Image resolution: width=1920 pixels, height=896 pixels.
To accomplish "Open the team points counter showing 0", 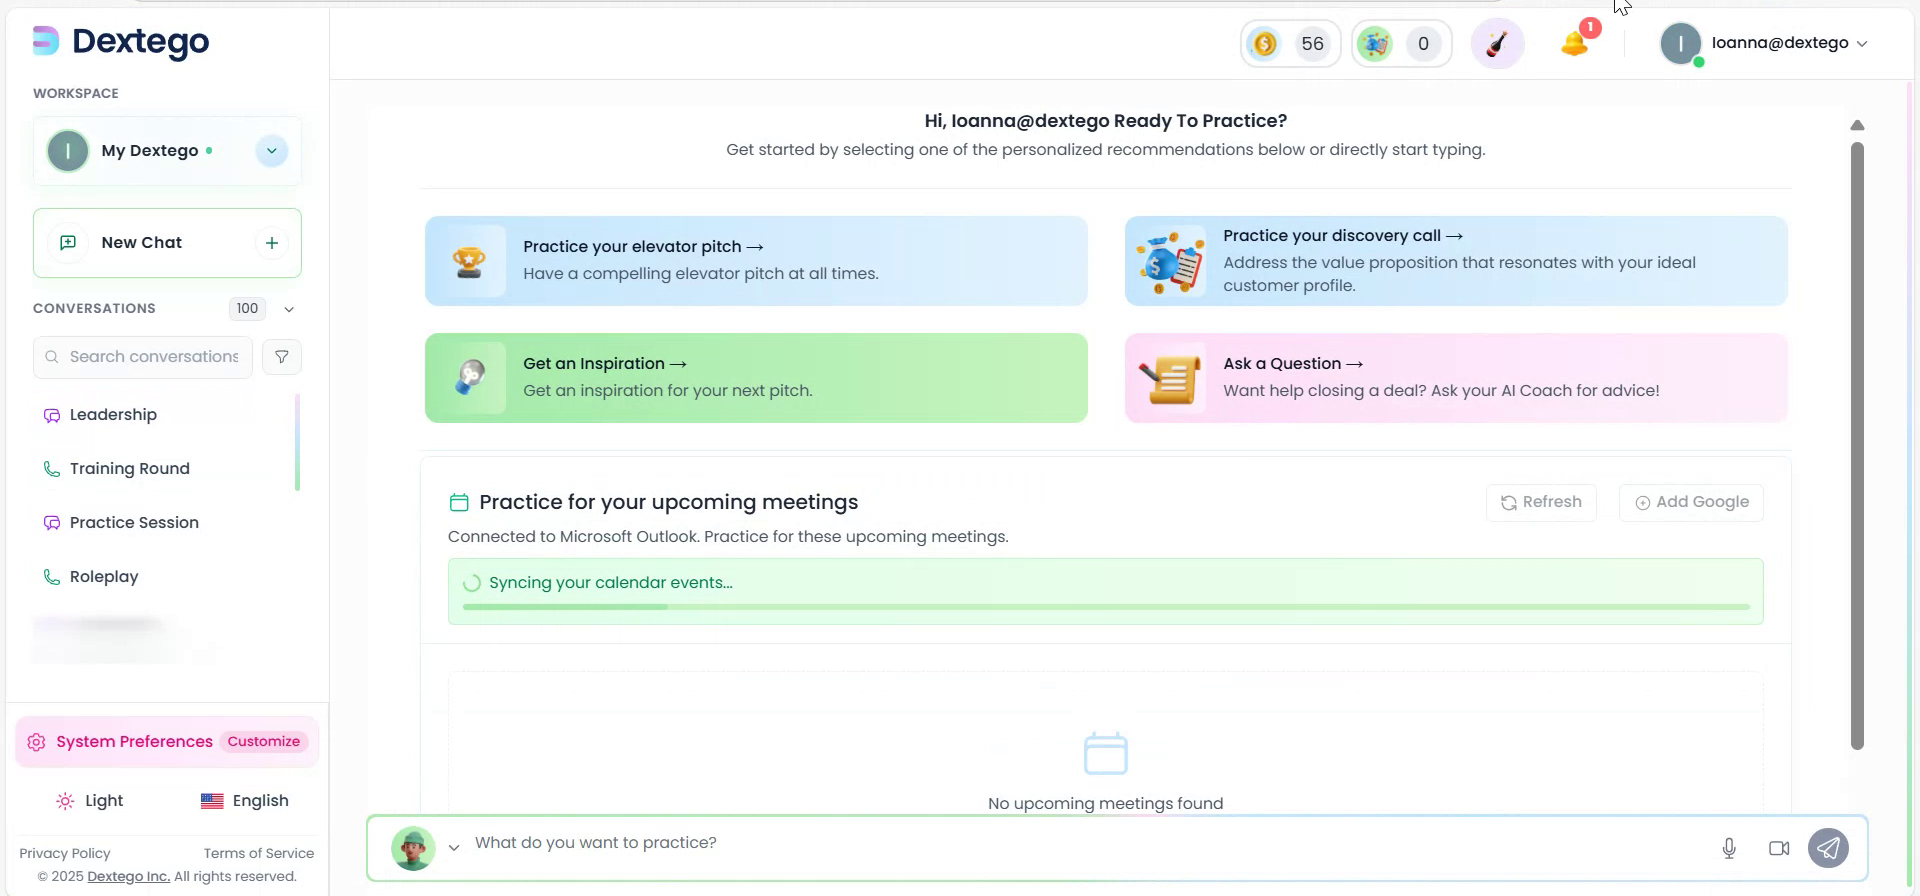I will click(x=1401, y=44).
